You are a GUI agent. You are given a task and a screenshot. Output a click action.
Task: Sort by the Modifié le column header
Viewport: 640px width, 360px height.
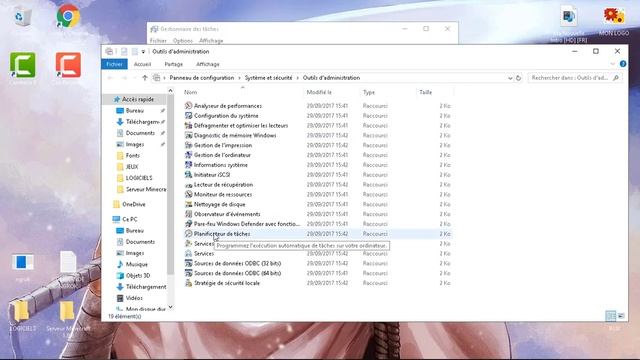[319, 92]
